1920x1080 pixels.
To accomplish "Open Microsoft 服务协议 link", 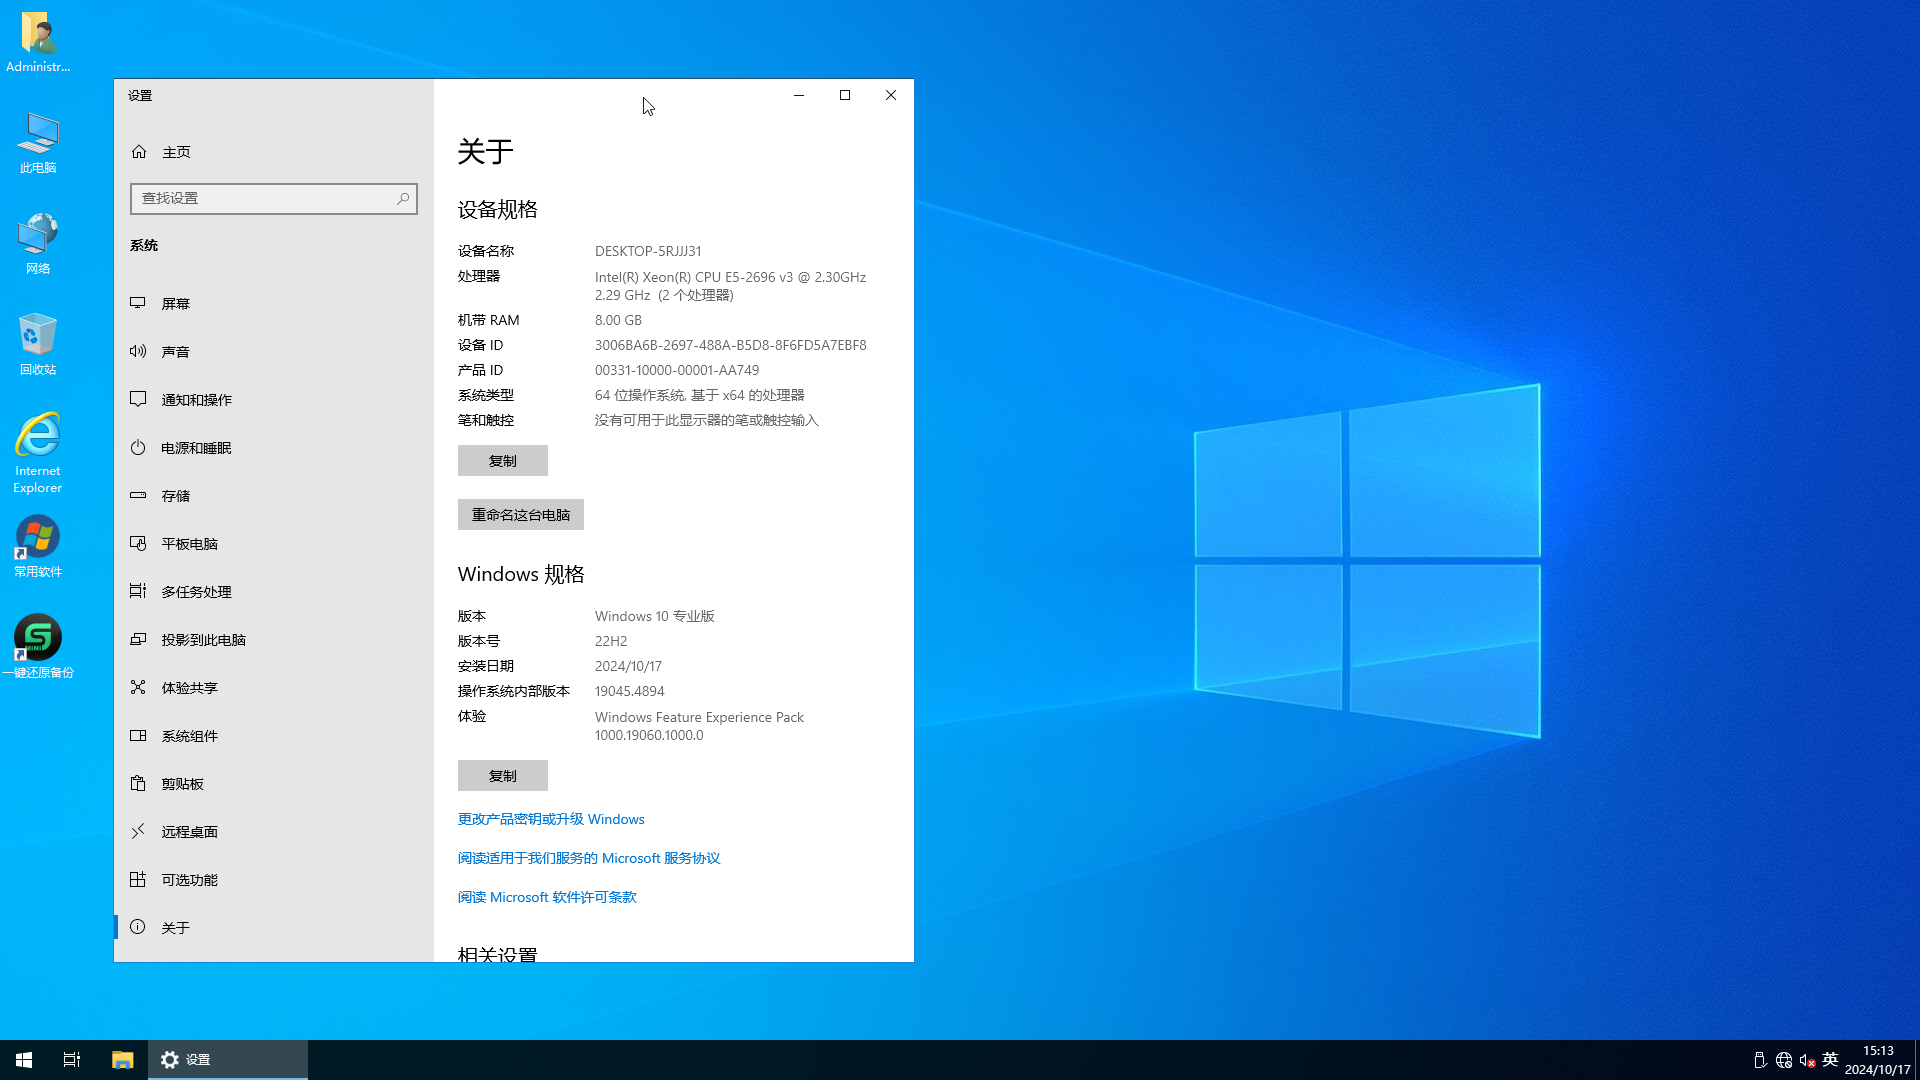I will pos(589,858).
